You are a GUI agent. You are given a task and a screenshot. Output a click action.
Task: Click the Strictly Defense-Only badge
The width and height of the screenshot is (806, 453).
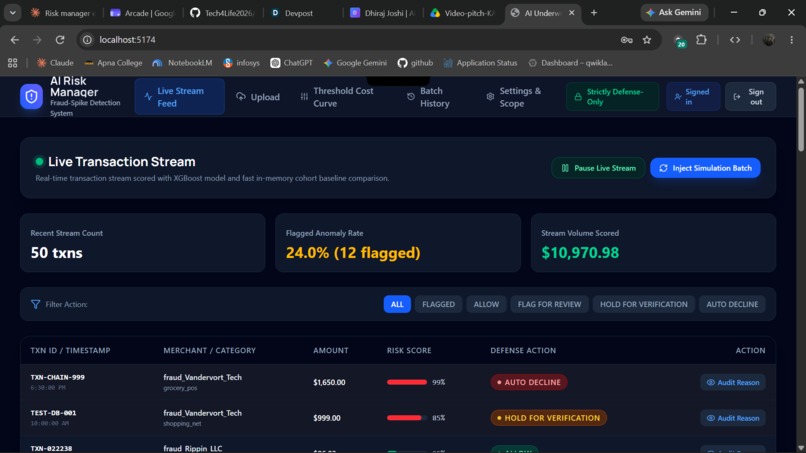612,97
